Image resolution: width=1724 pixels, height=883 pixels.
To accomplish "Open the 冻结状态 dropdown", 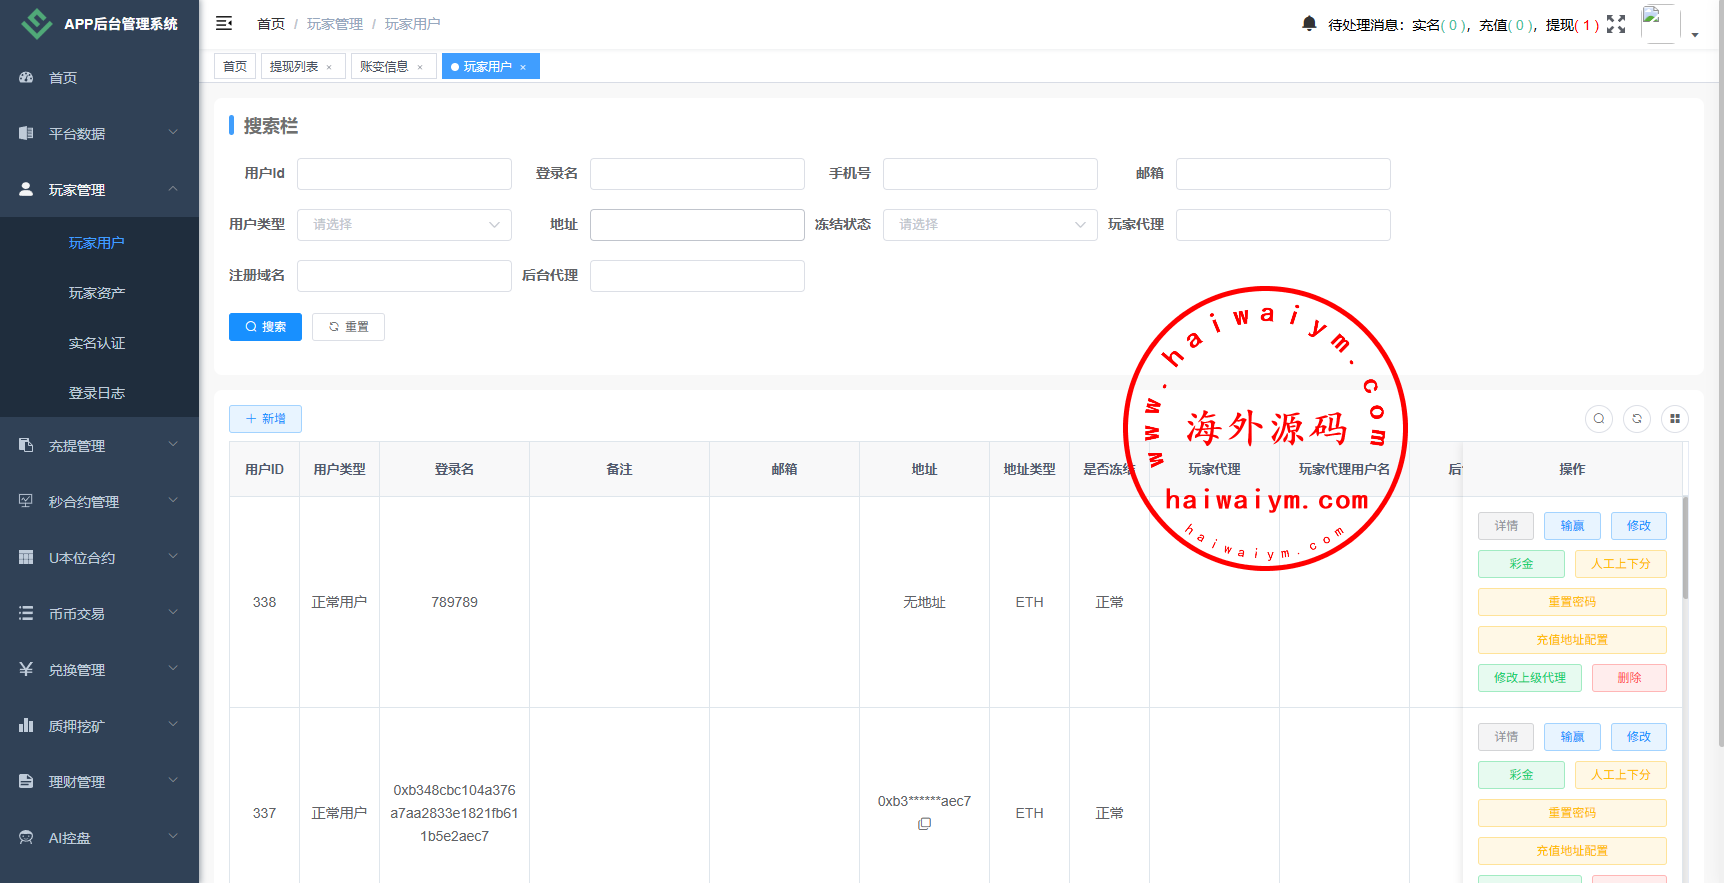I will 990,225.
